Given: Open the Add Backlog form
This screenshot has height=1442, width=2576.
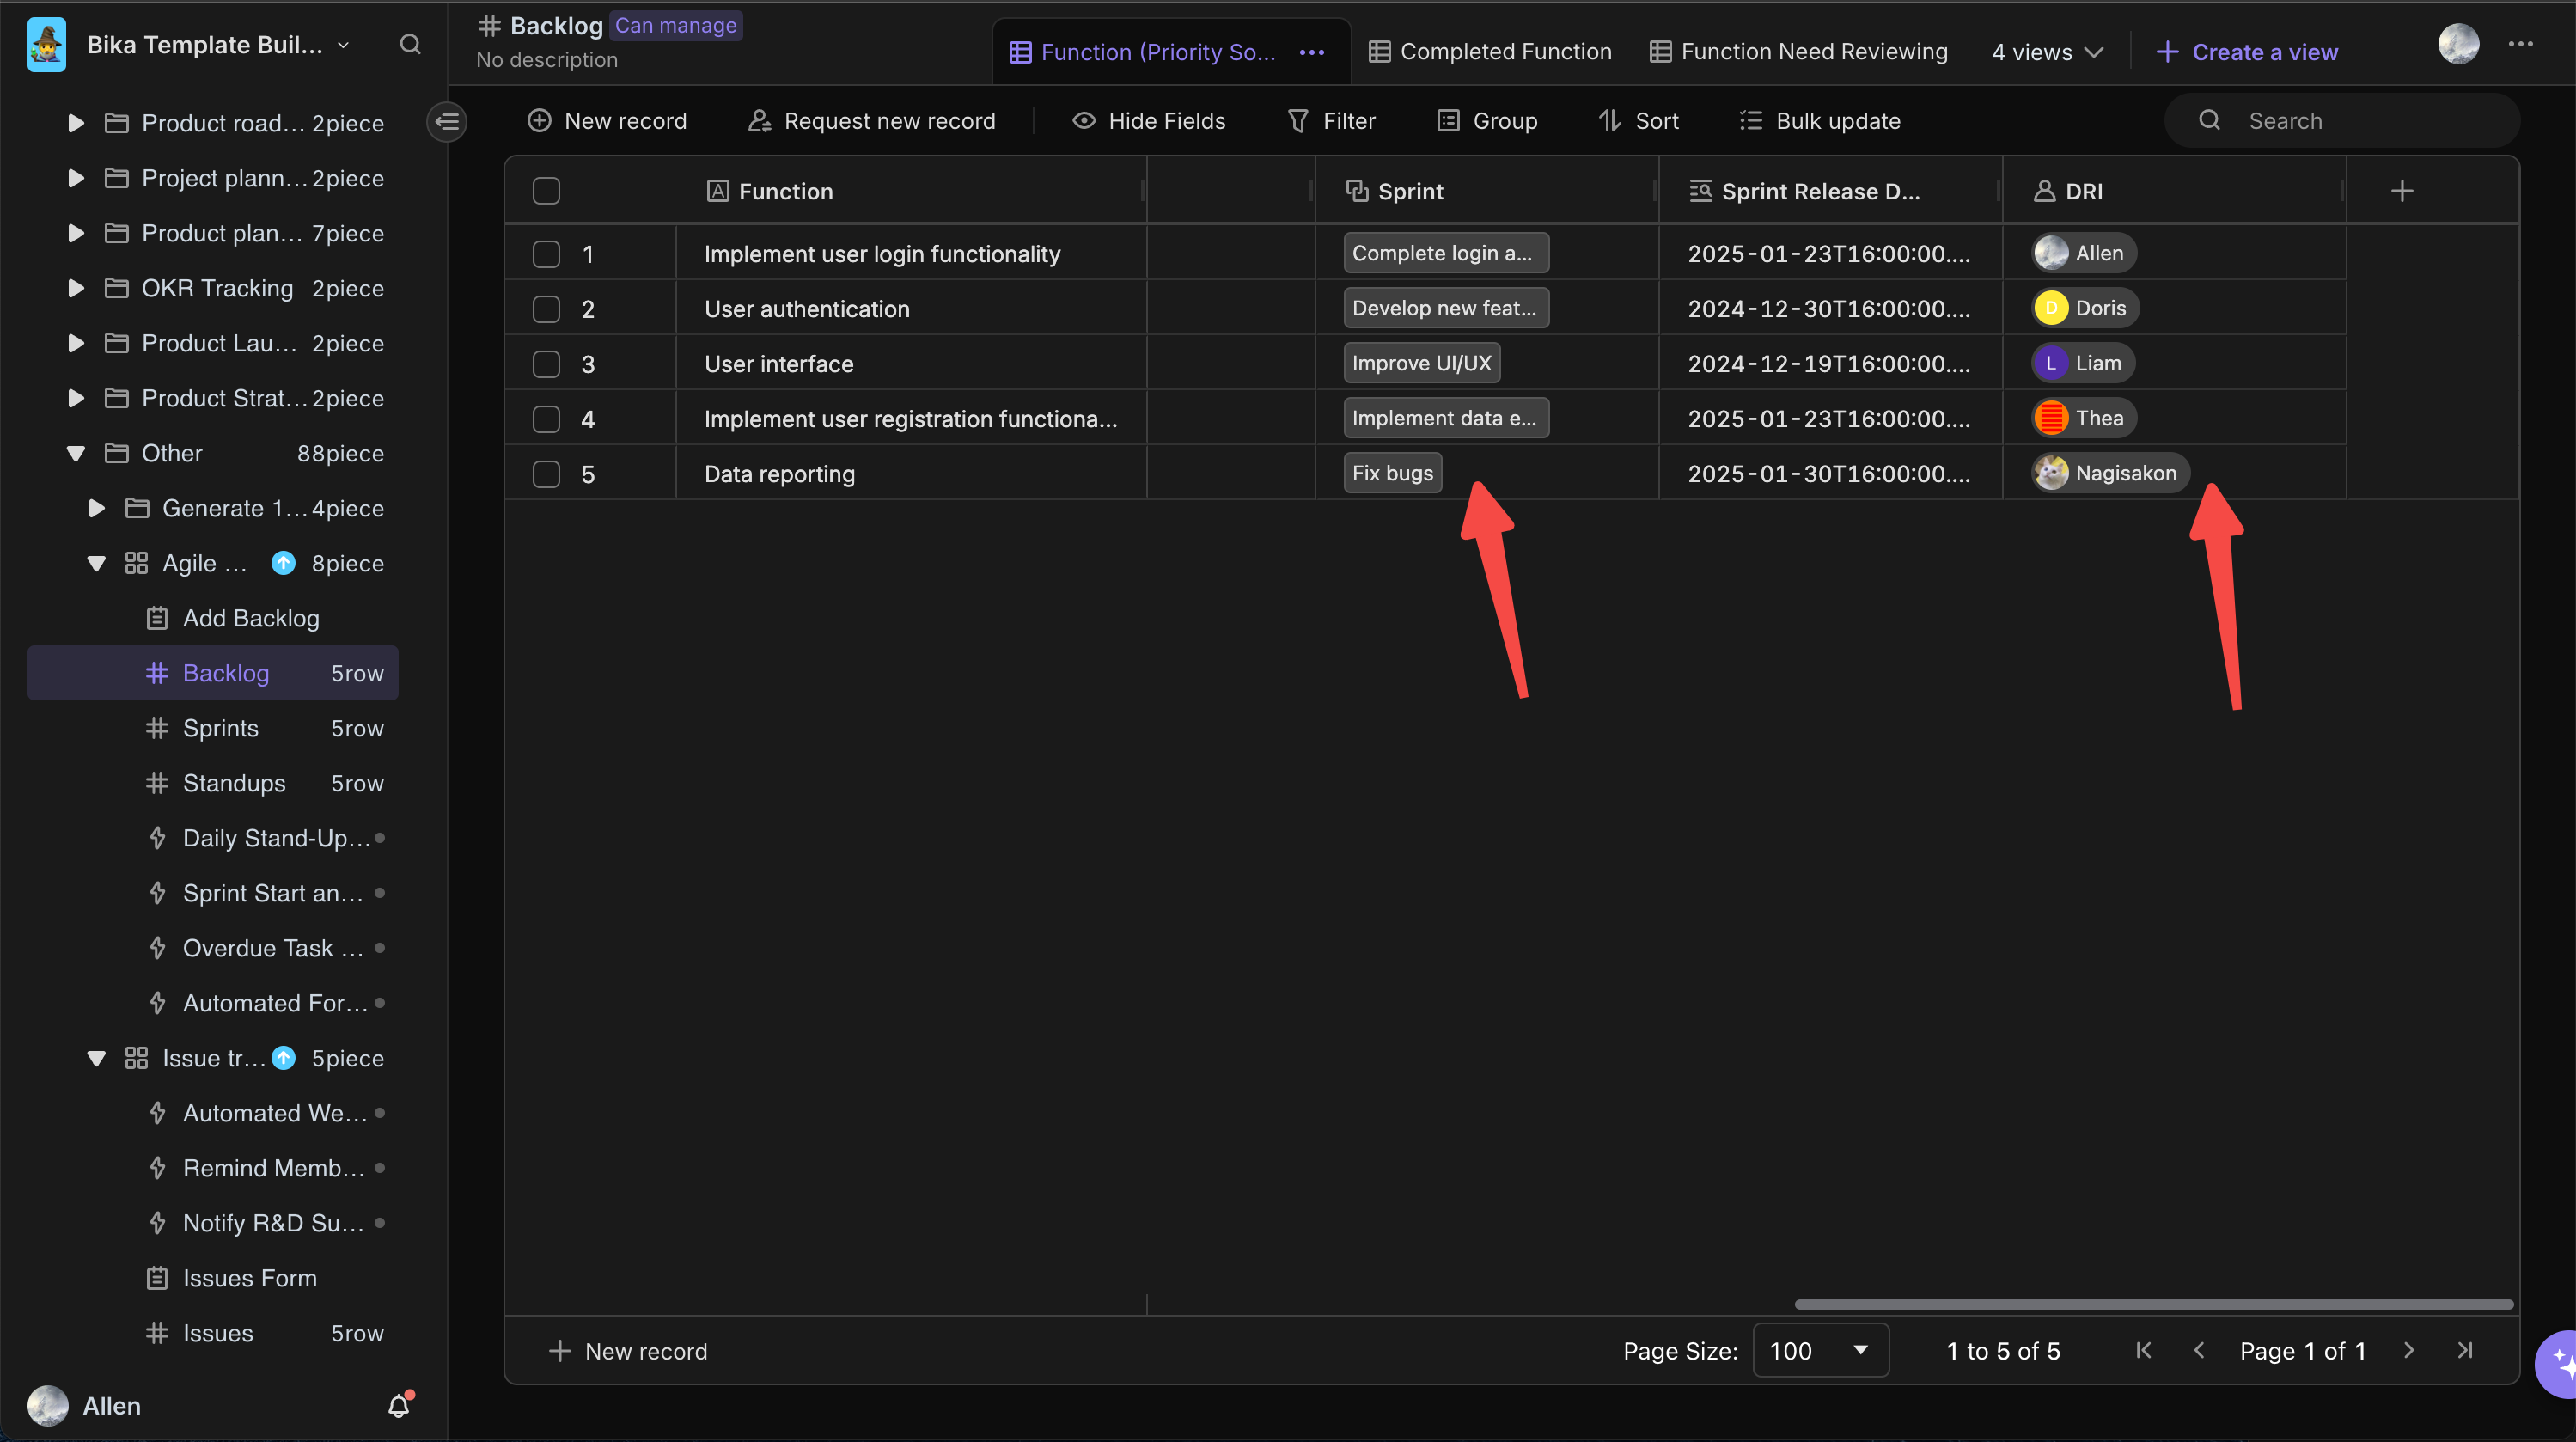Looking at the screenshot, I should (x=213, y=618).
